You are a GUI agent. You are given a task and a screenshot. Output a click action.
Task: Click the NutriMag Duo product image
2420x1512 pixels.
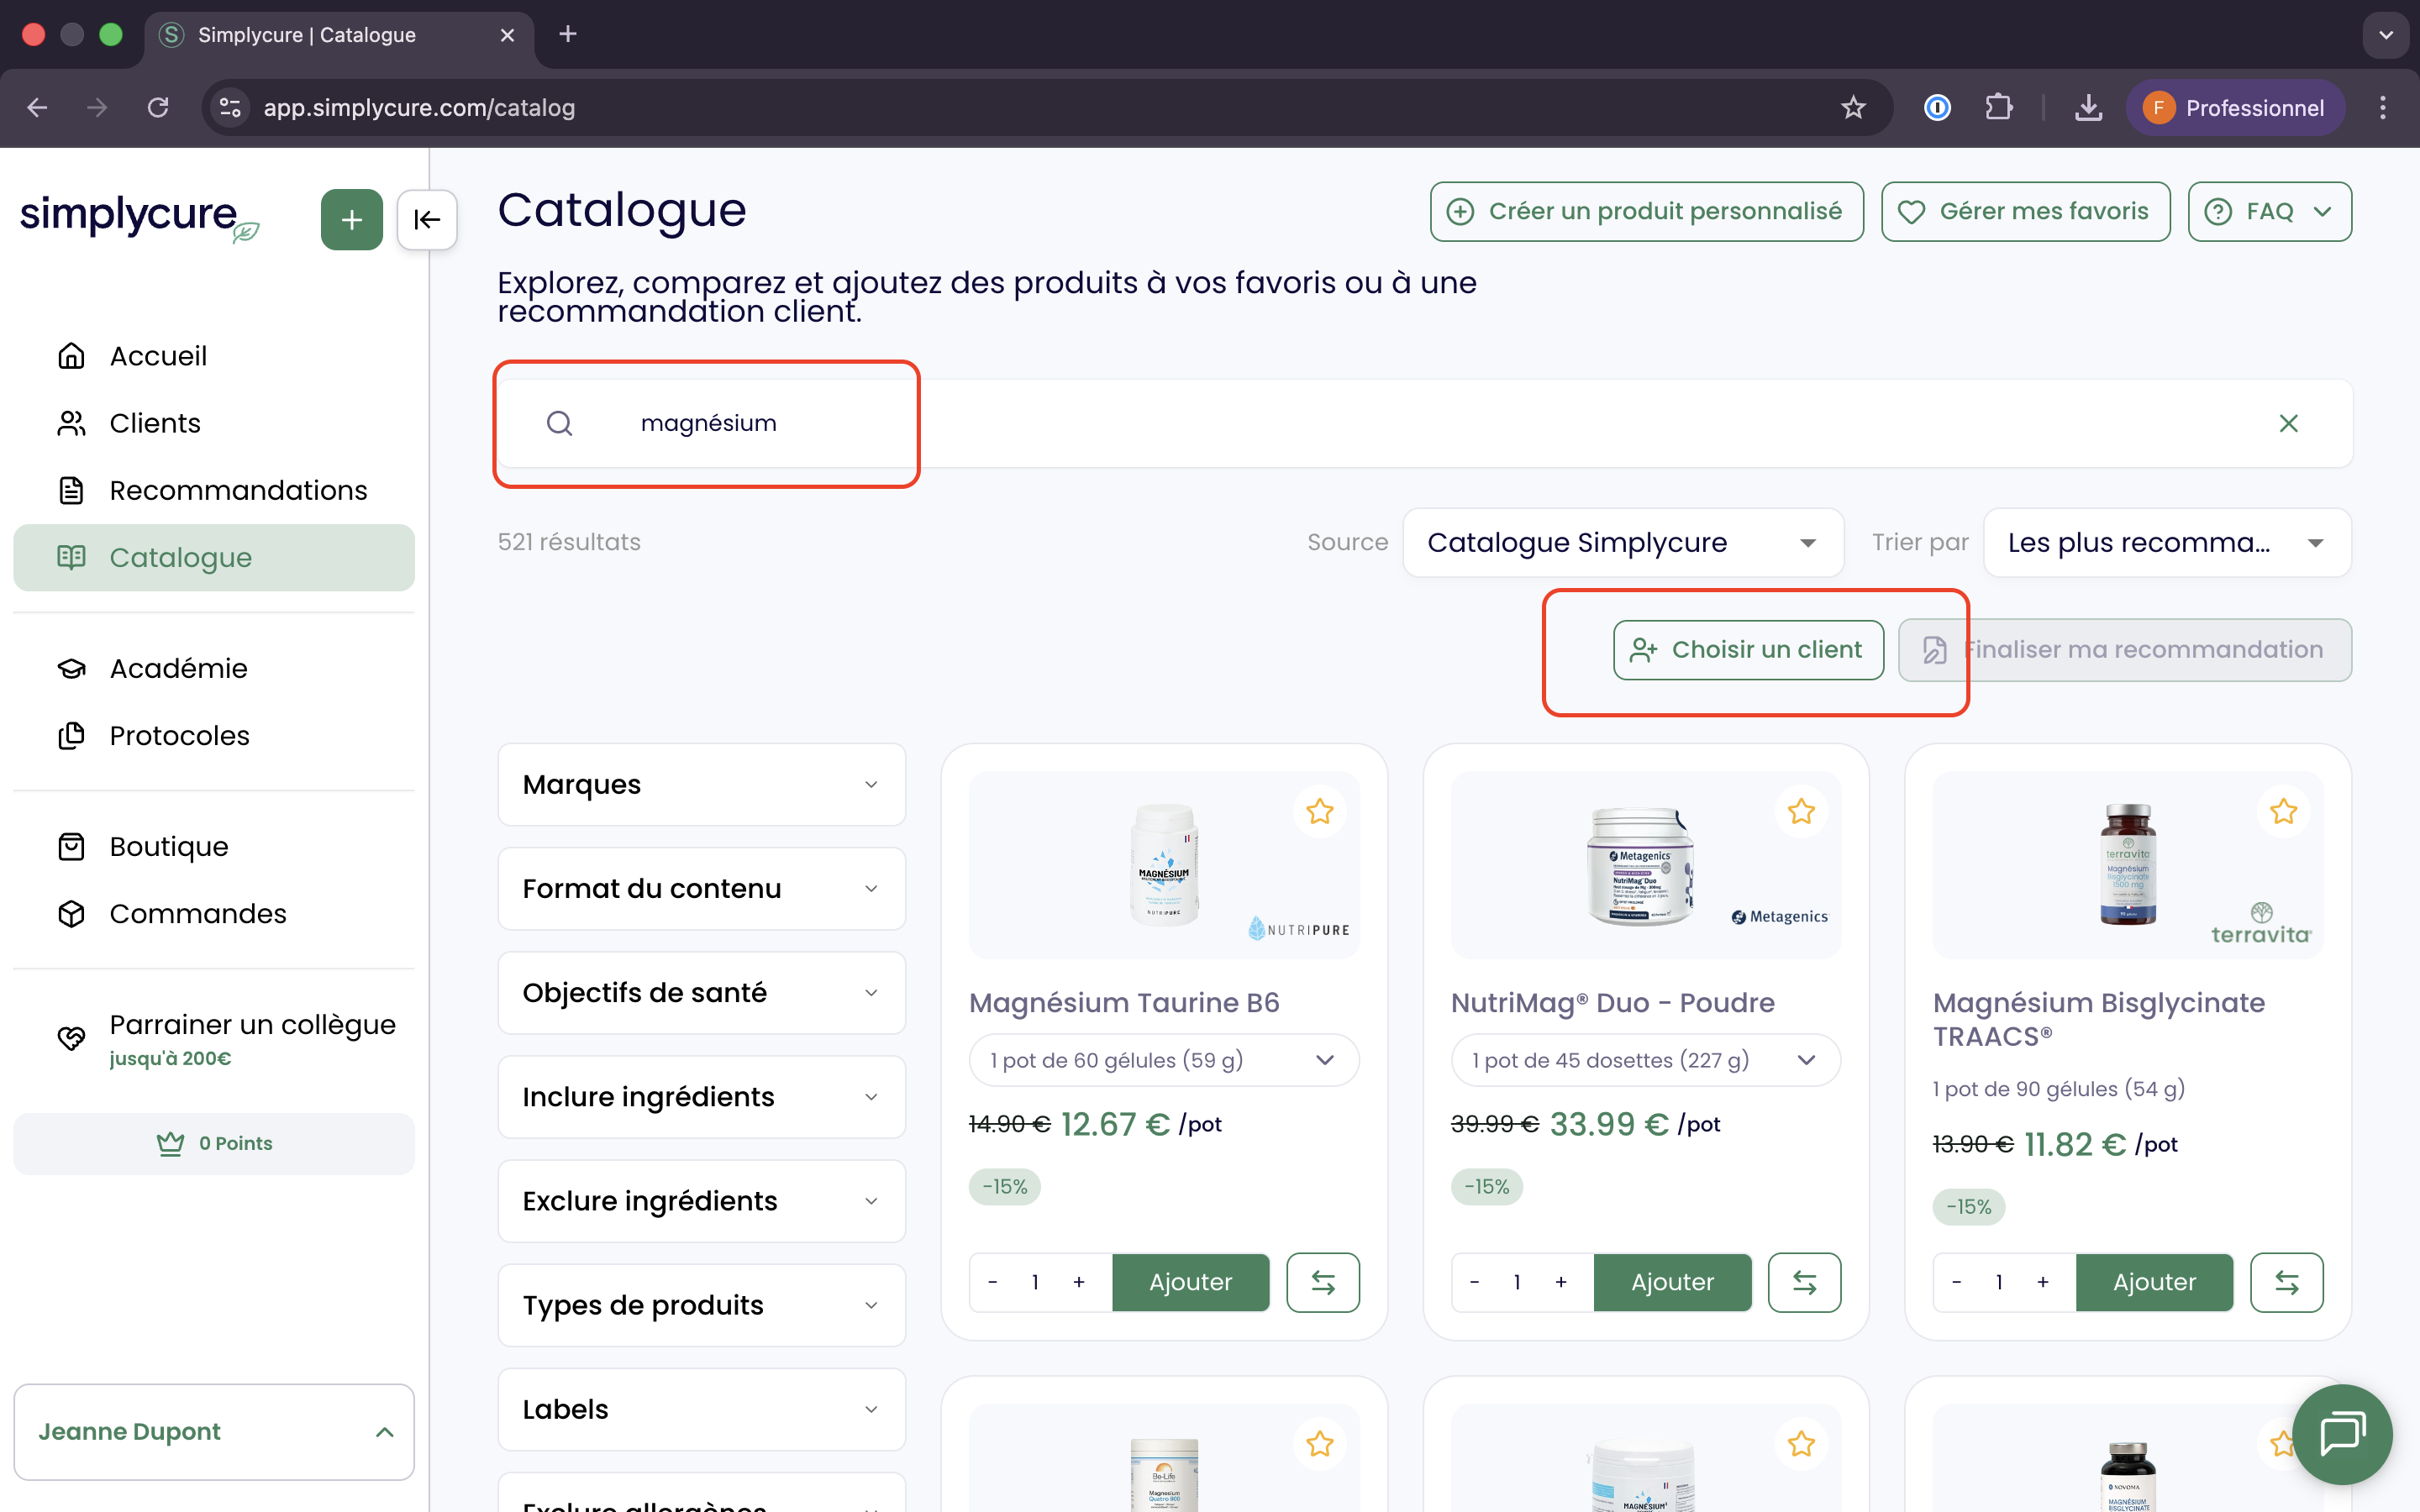click(x=1641, y=865)
